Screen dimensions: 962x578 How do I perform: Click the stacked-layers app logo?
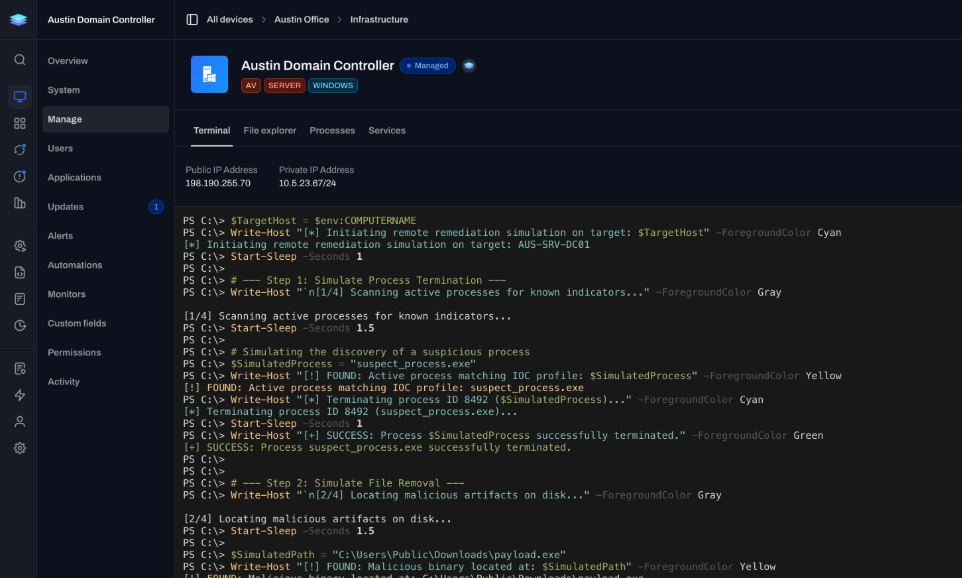[18, 20]
